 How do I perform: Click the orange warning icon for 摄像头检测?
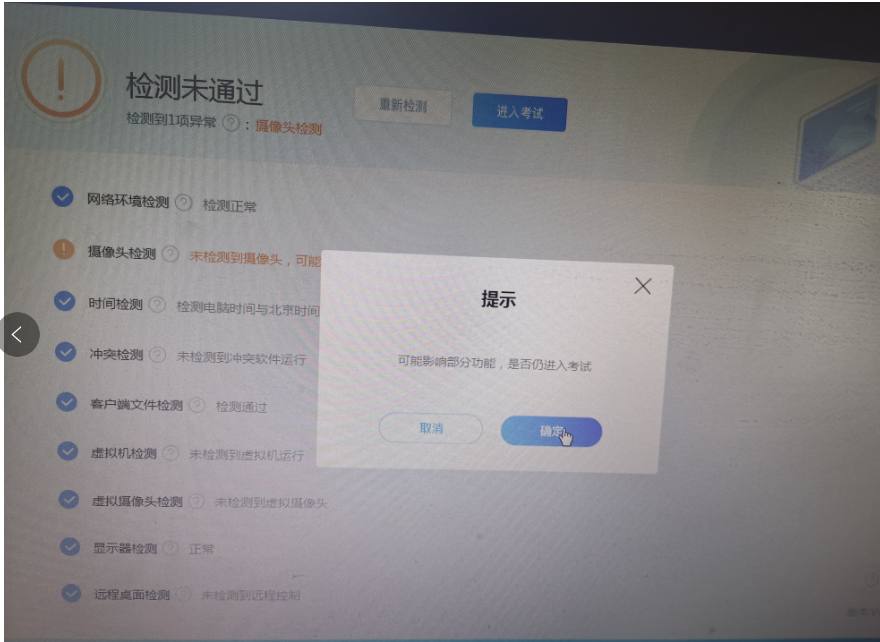pyautogui.click(x=64, y=250)
